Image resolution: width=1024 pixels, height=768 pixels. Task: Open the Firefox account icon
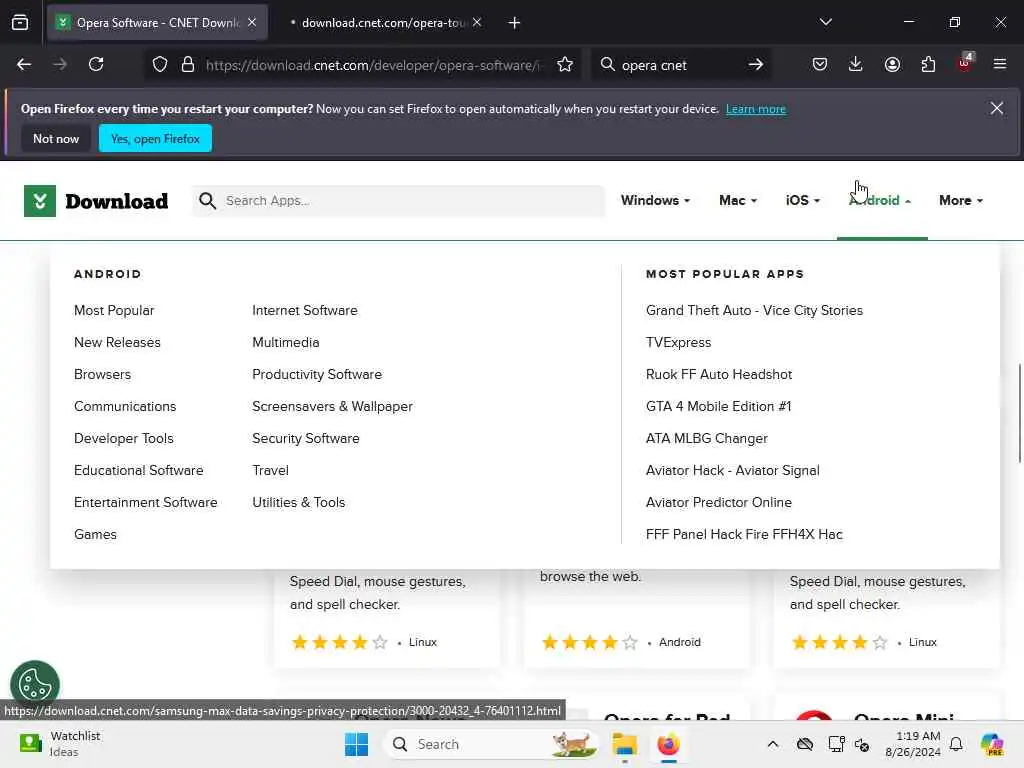(x=892, y=65)
